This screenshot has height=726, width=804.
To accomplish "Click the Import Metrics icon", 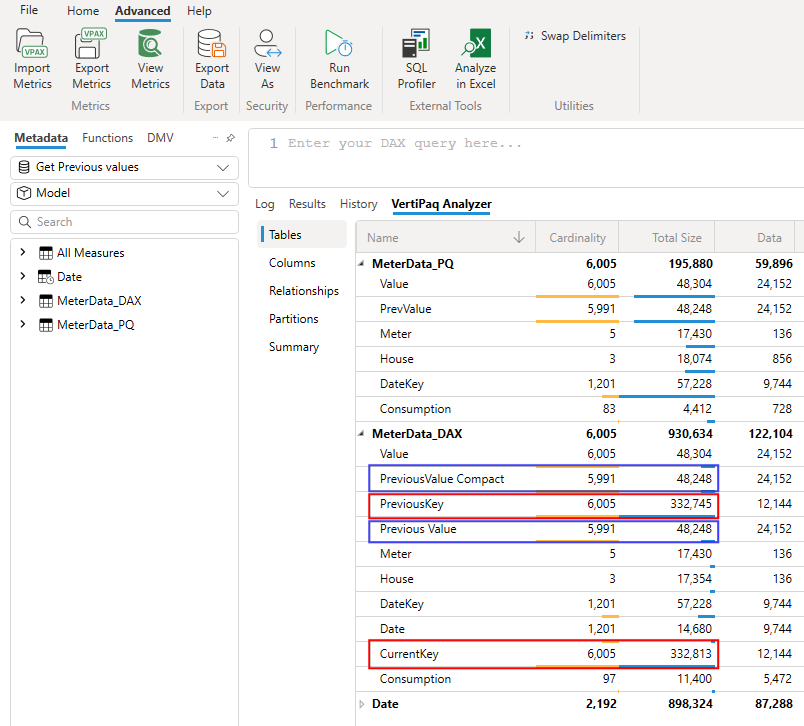I will (x=32, y=43).
